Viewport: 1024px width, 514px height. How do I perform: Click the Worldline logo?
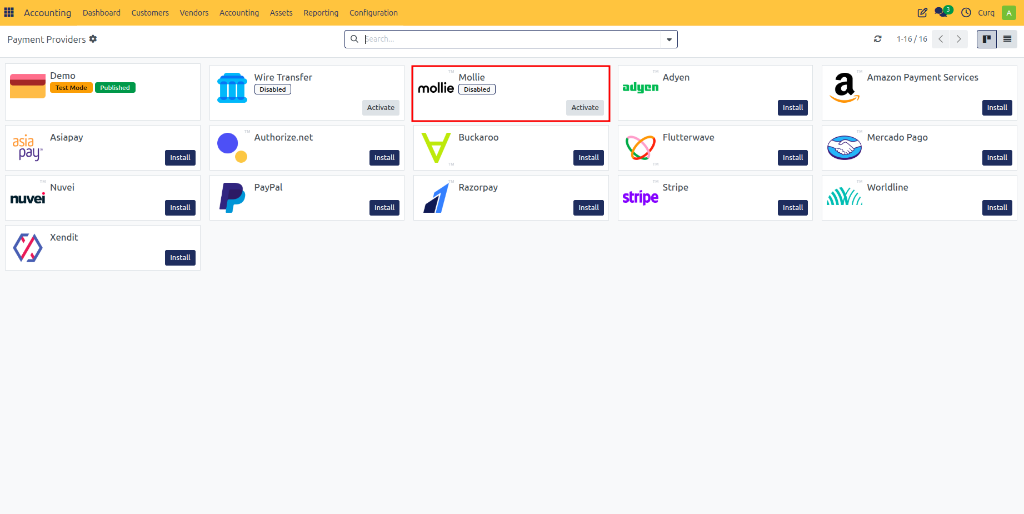(x=844, y=197)
